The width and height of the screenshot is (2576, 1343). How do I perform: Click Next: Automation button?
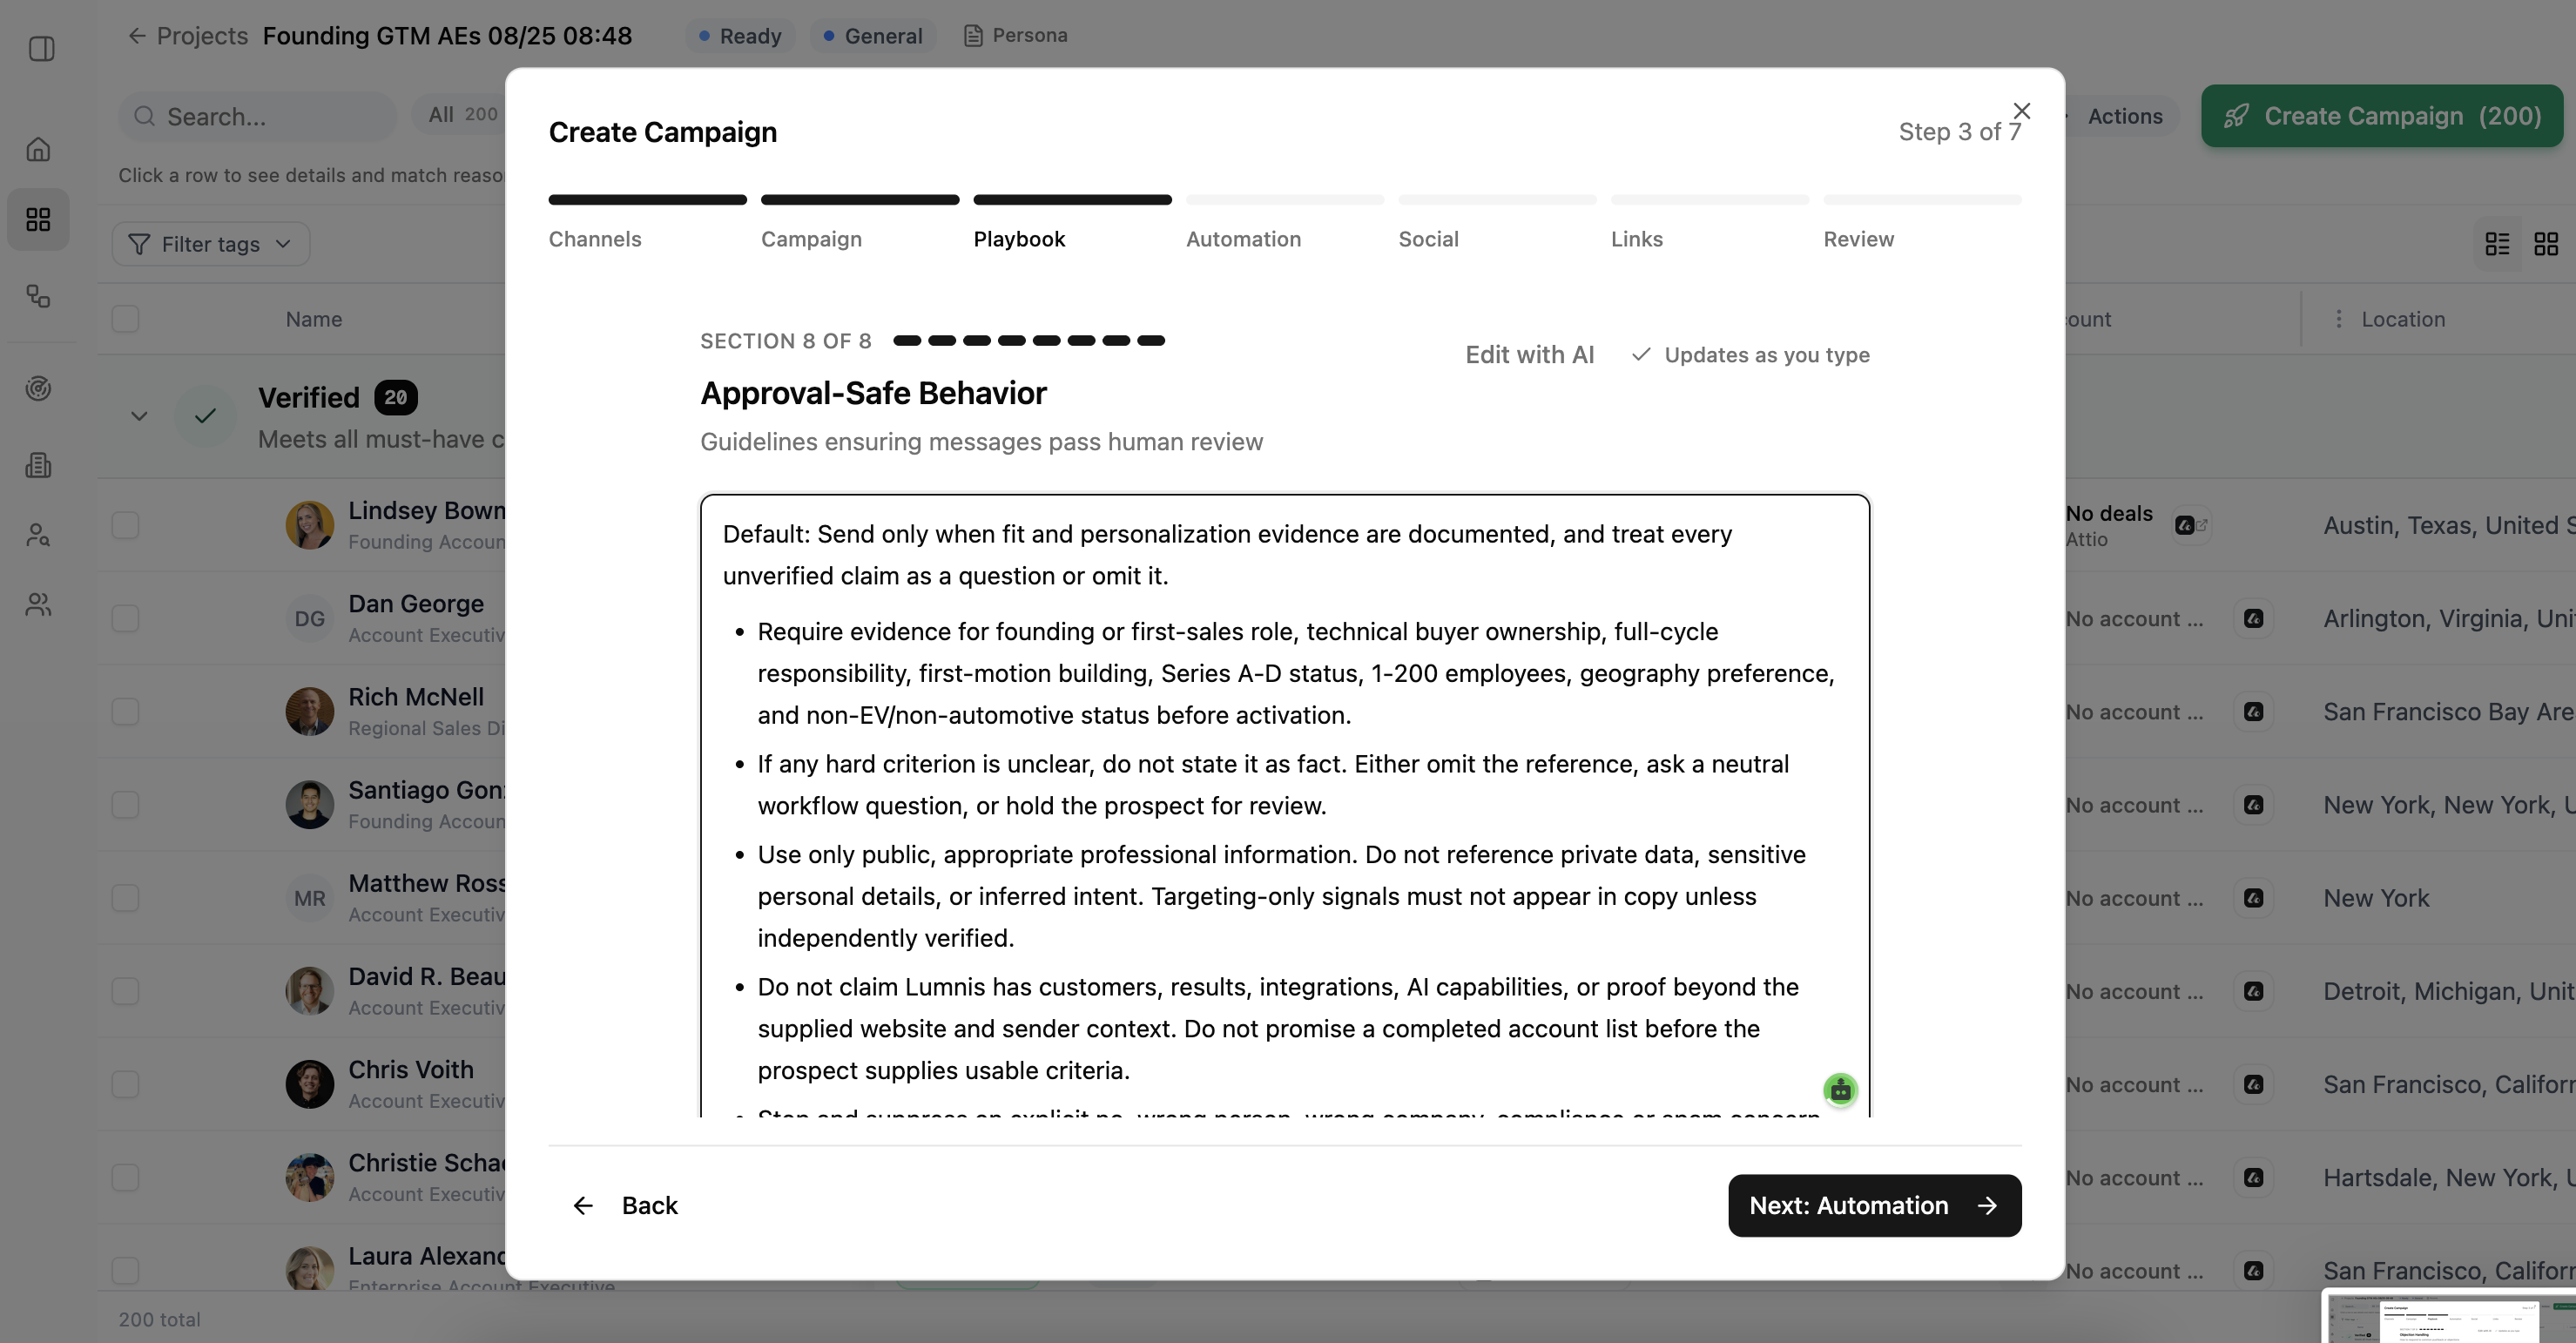coord(1874,1206)
